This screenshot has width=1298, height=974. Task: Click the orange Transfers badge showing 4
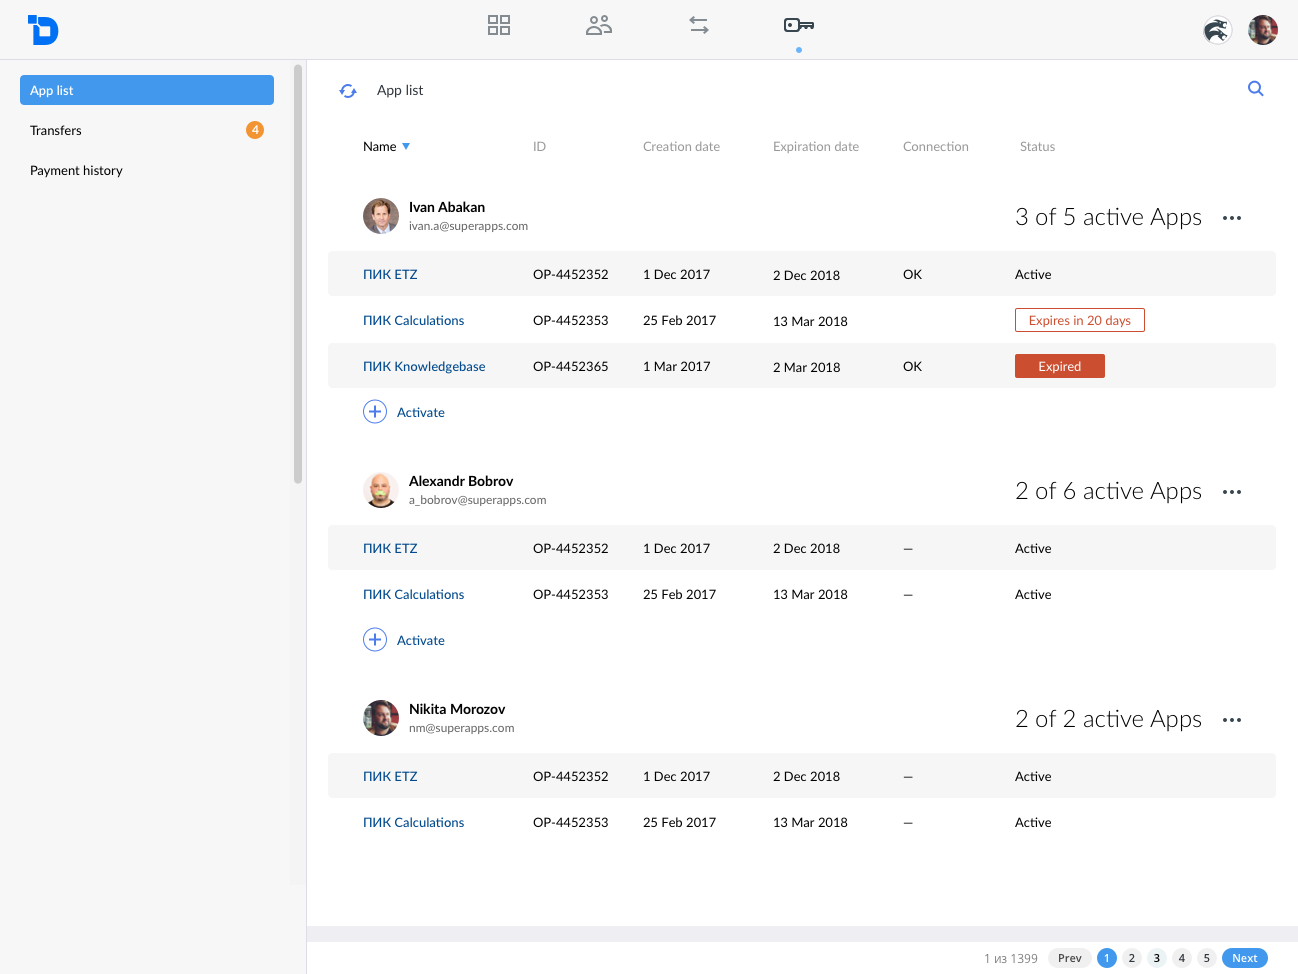coord(255,130)
